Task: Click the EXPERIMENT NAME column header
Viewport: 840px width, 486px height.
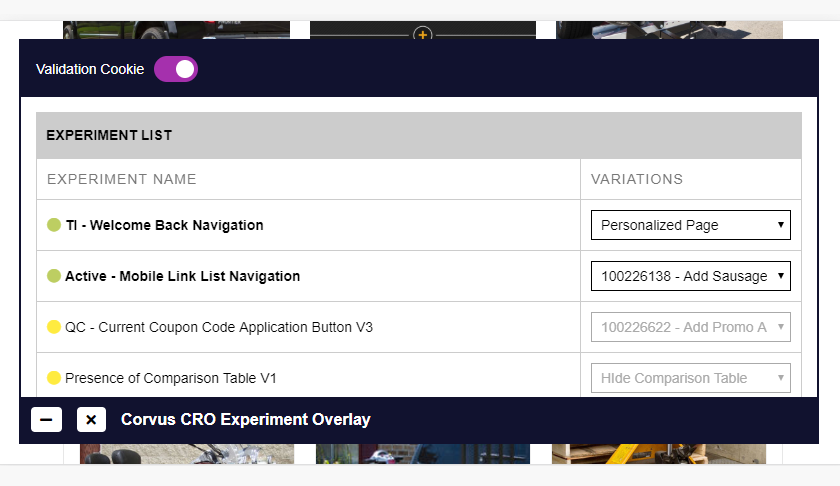Action: 122,179
